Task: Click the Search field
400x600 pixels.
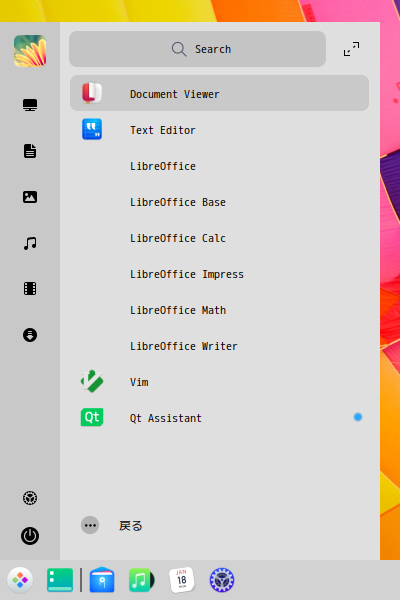Action: click(x=198, y=49)
